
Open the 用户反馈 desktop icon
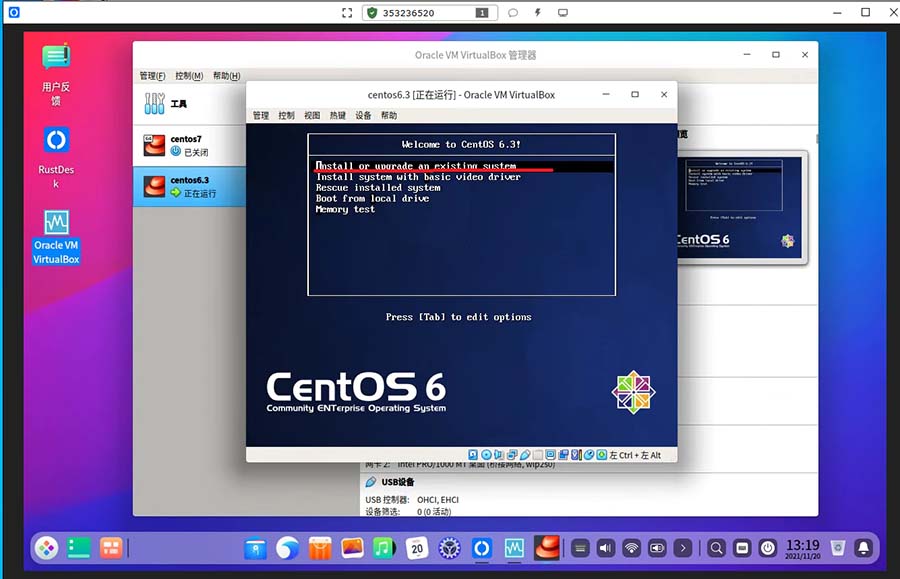[56, 57]
